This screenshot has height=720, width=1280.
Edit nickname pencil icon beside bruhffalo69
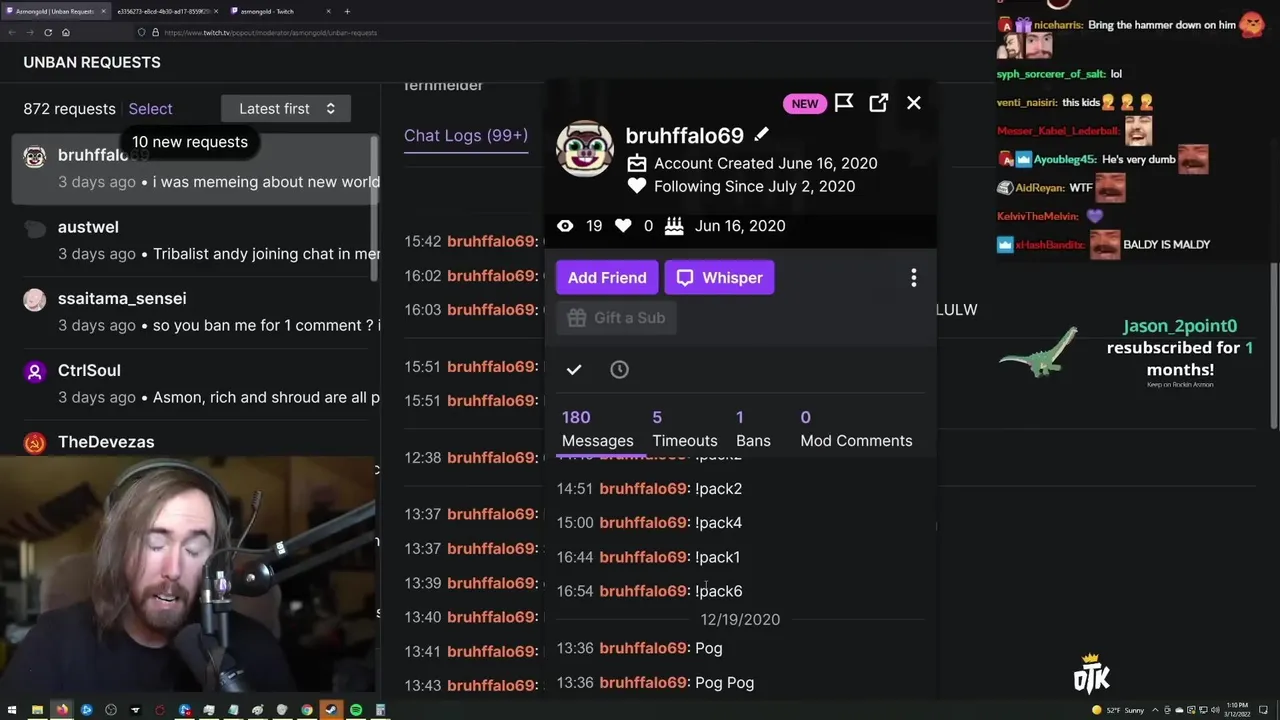(761, 135)
